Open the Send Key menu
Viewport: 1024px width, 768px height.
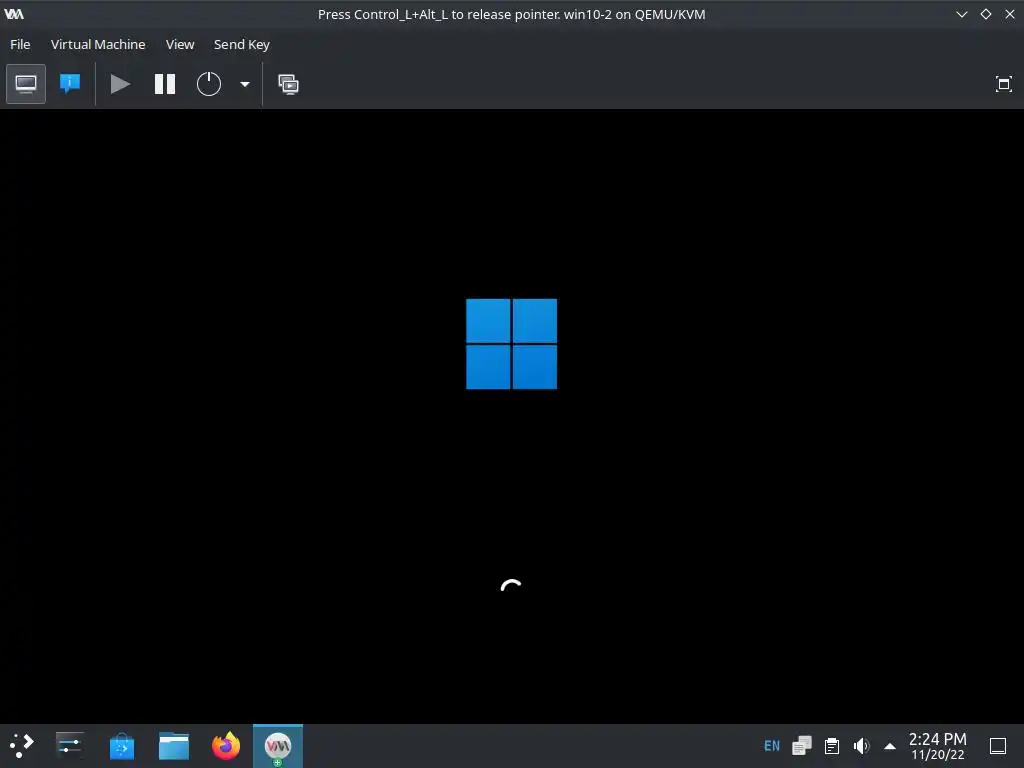click(x=242, y=44)
